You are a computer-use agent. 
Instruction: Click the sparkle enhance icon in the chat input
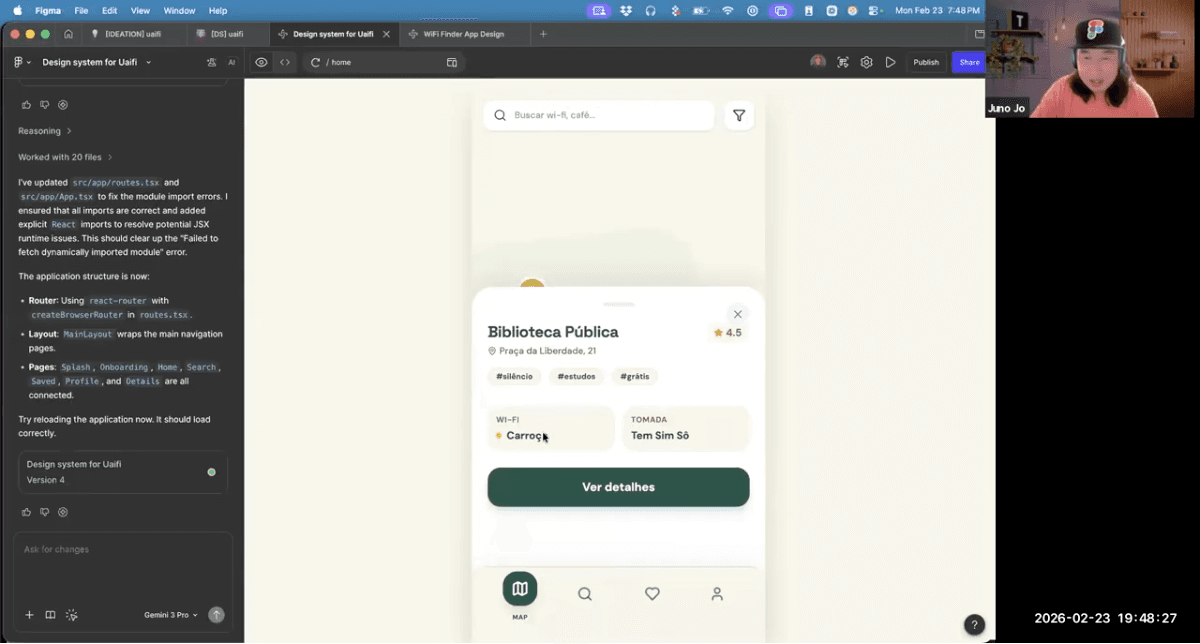tap(71, 615)
